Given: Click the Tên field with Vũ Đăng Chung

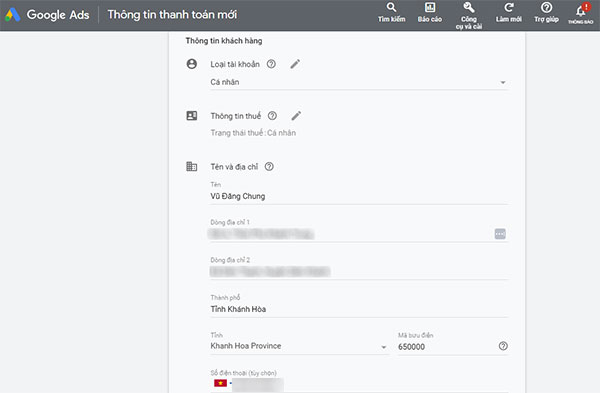Looking at the screenshot, I should (x=359, y=196).
